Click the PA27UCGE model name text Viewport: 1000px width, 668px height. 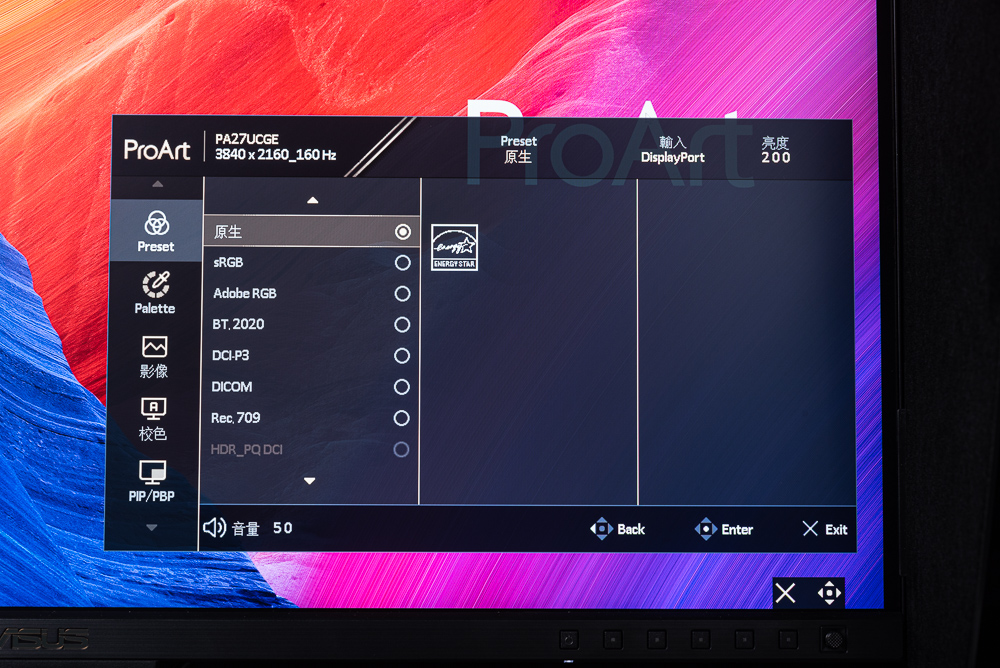click(247, 139)
